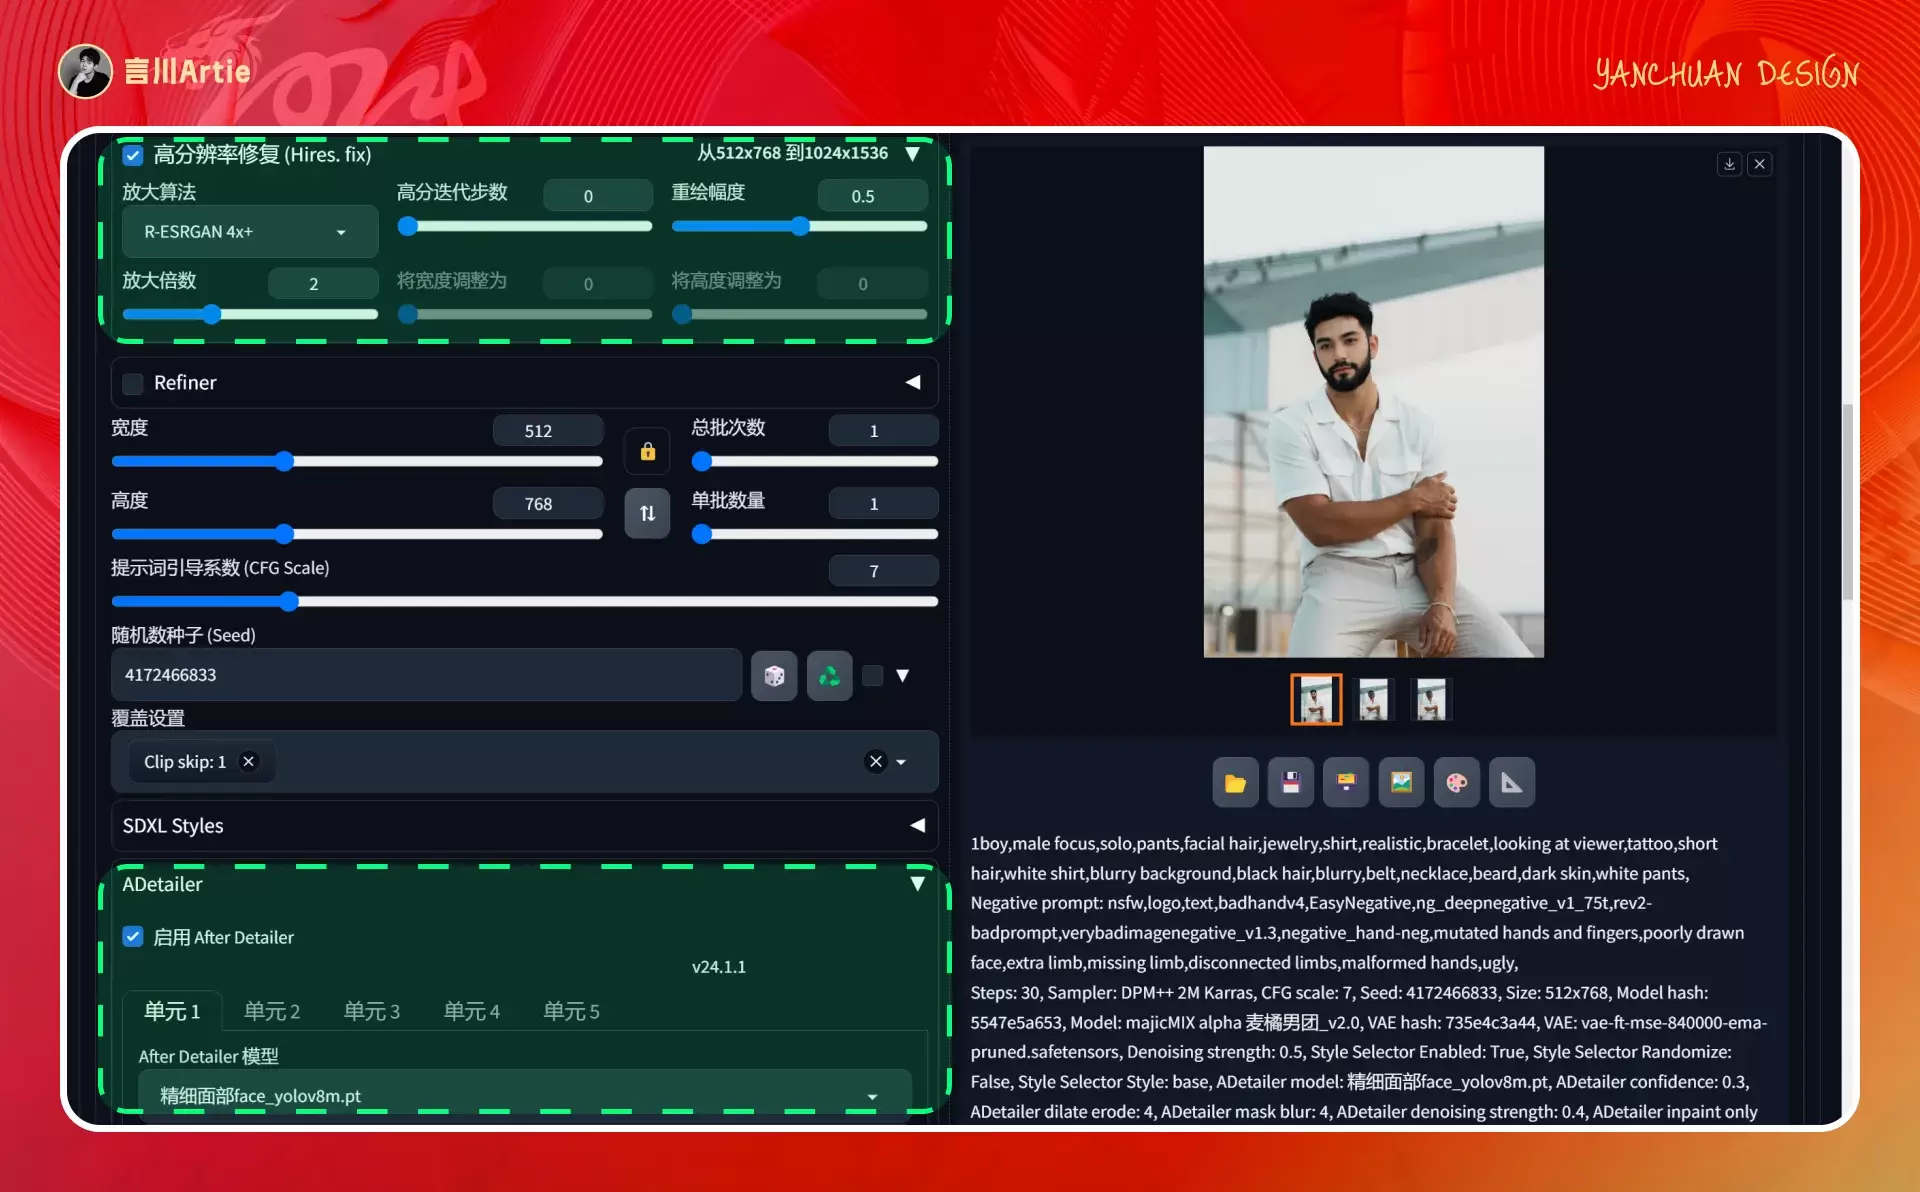1920x1192 pixels.
Task: Select the third output thumbnail
Action: (1431, 699)
